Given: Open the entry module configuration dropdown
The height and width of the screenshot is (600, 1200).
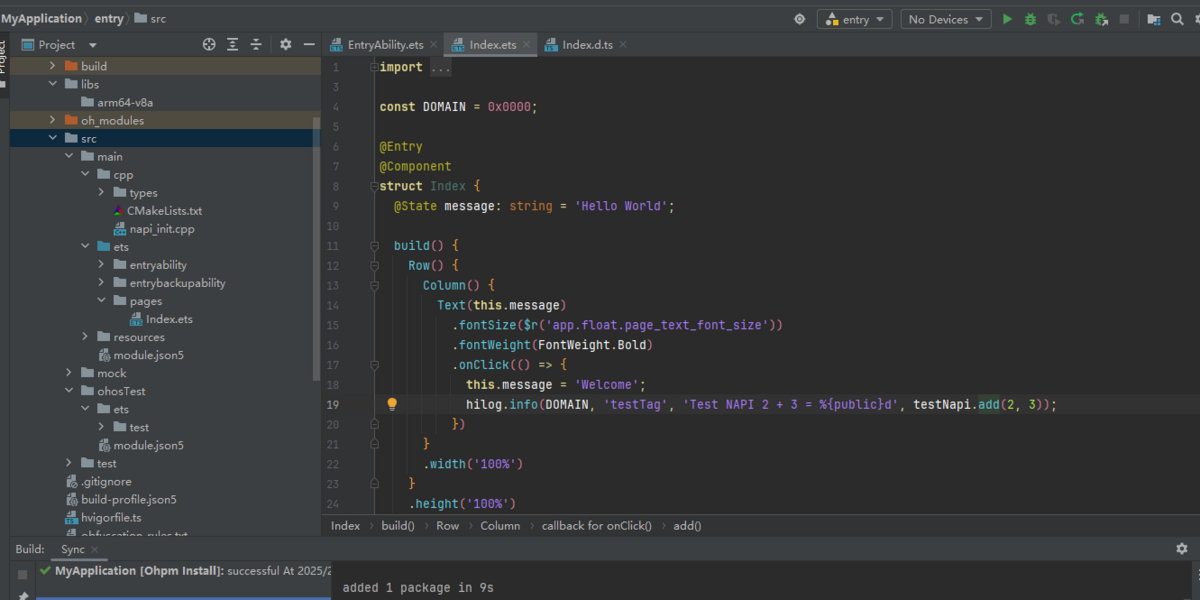Looking at the screenshot, I should [x=854, y=19].
